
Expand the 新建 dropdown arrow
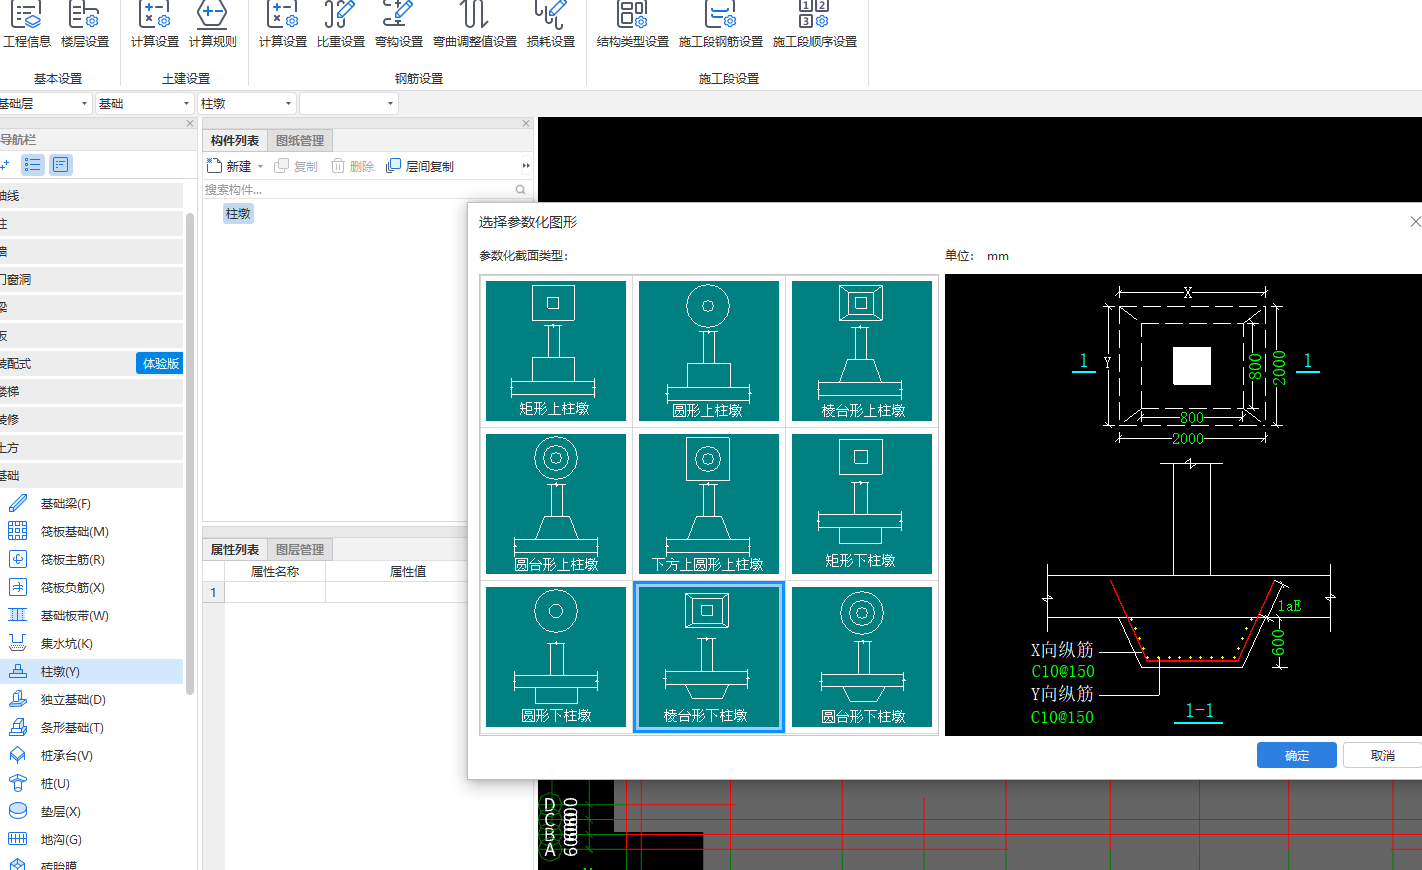(x=261, y=167)
